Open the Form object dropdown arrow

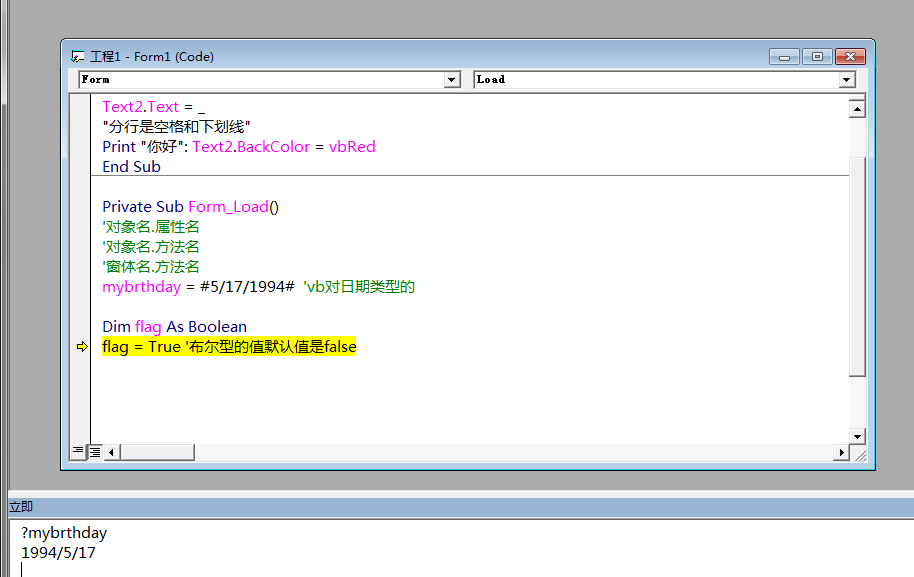click(452, 80)
